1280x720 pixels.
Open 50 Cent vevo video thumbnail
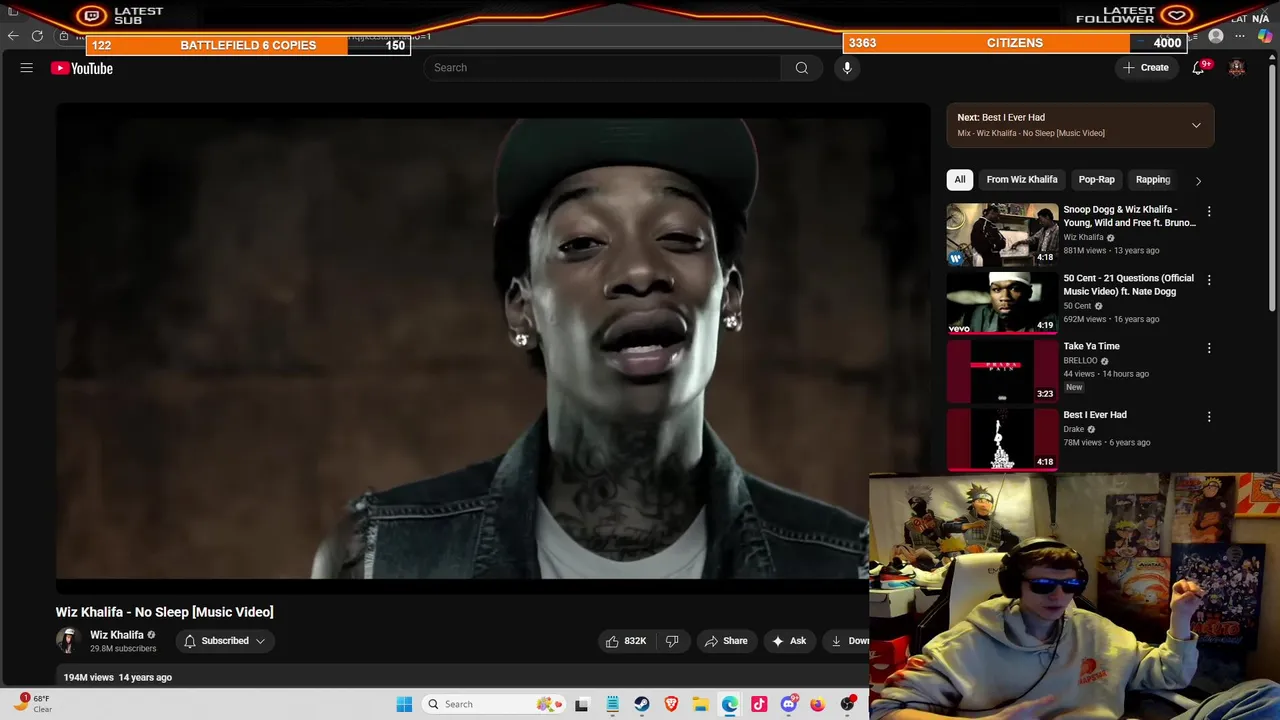coord(1002,302)
